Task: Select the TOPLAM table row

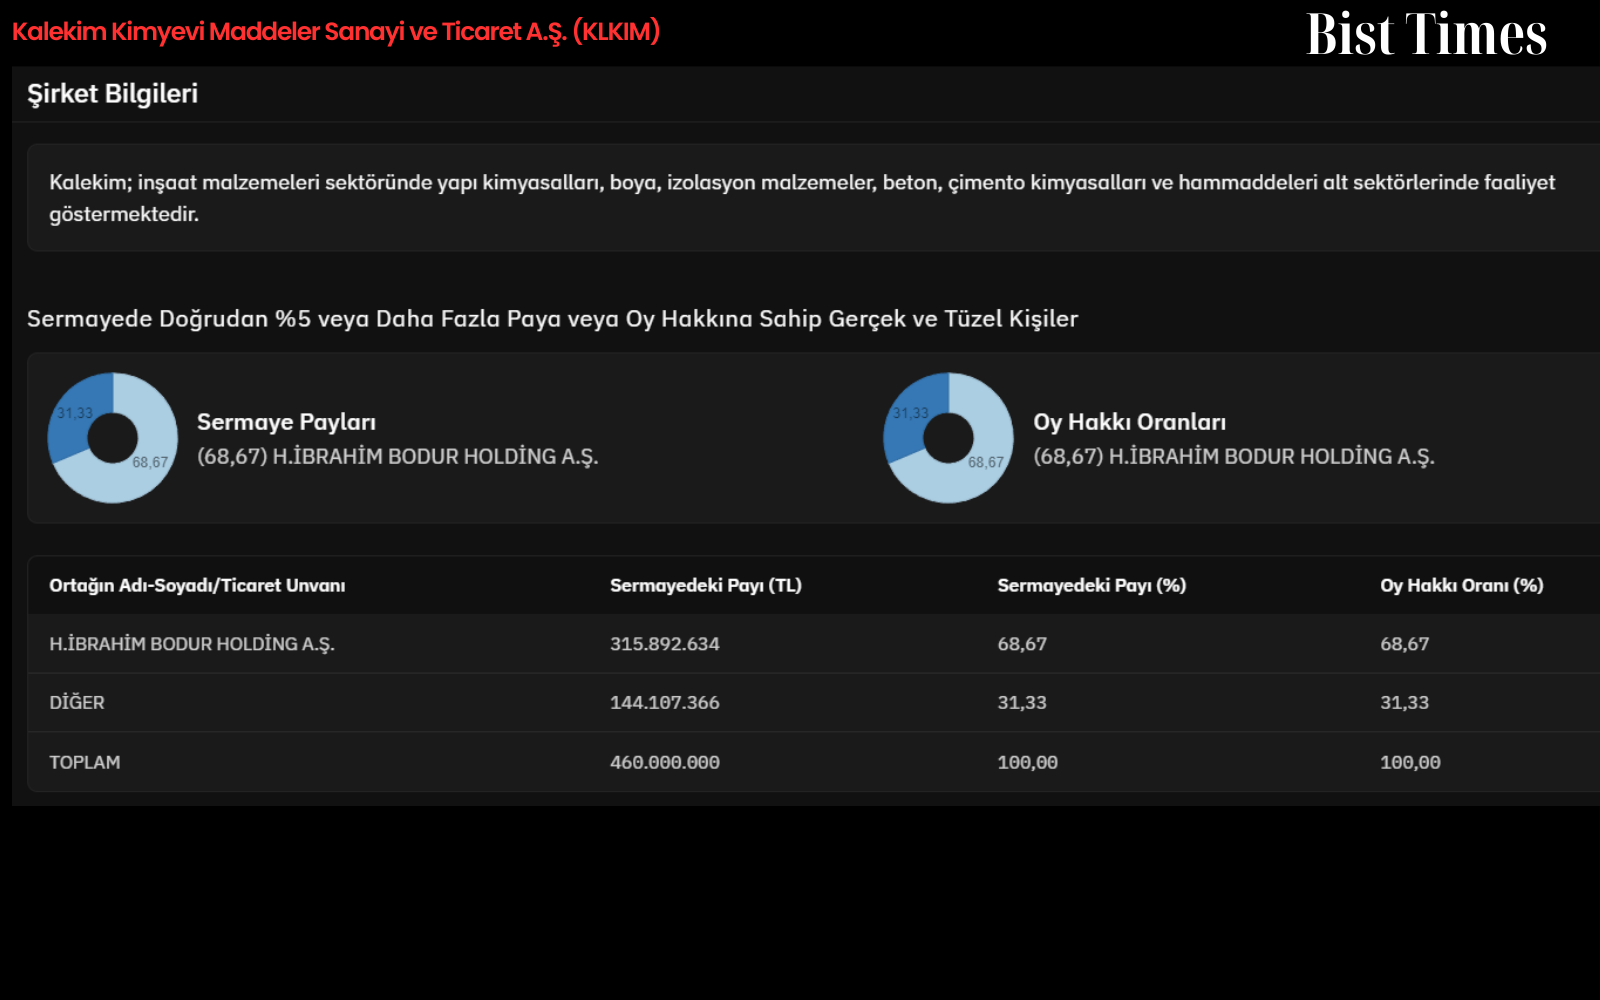Action: tap(813, 762)
